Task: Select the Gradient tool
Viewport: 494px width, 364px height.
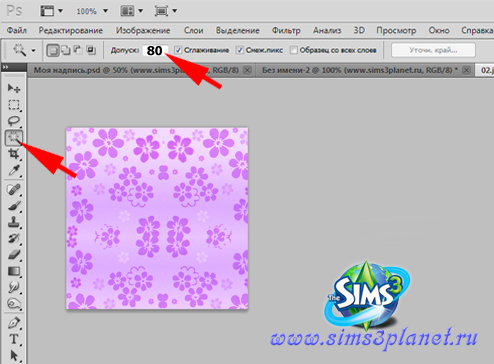Action: coord(14,271)
